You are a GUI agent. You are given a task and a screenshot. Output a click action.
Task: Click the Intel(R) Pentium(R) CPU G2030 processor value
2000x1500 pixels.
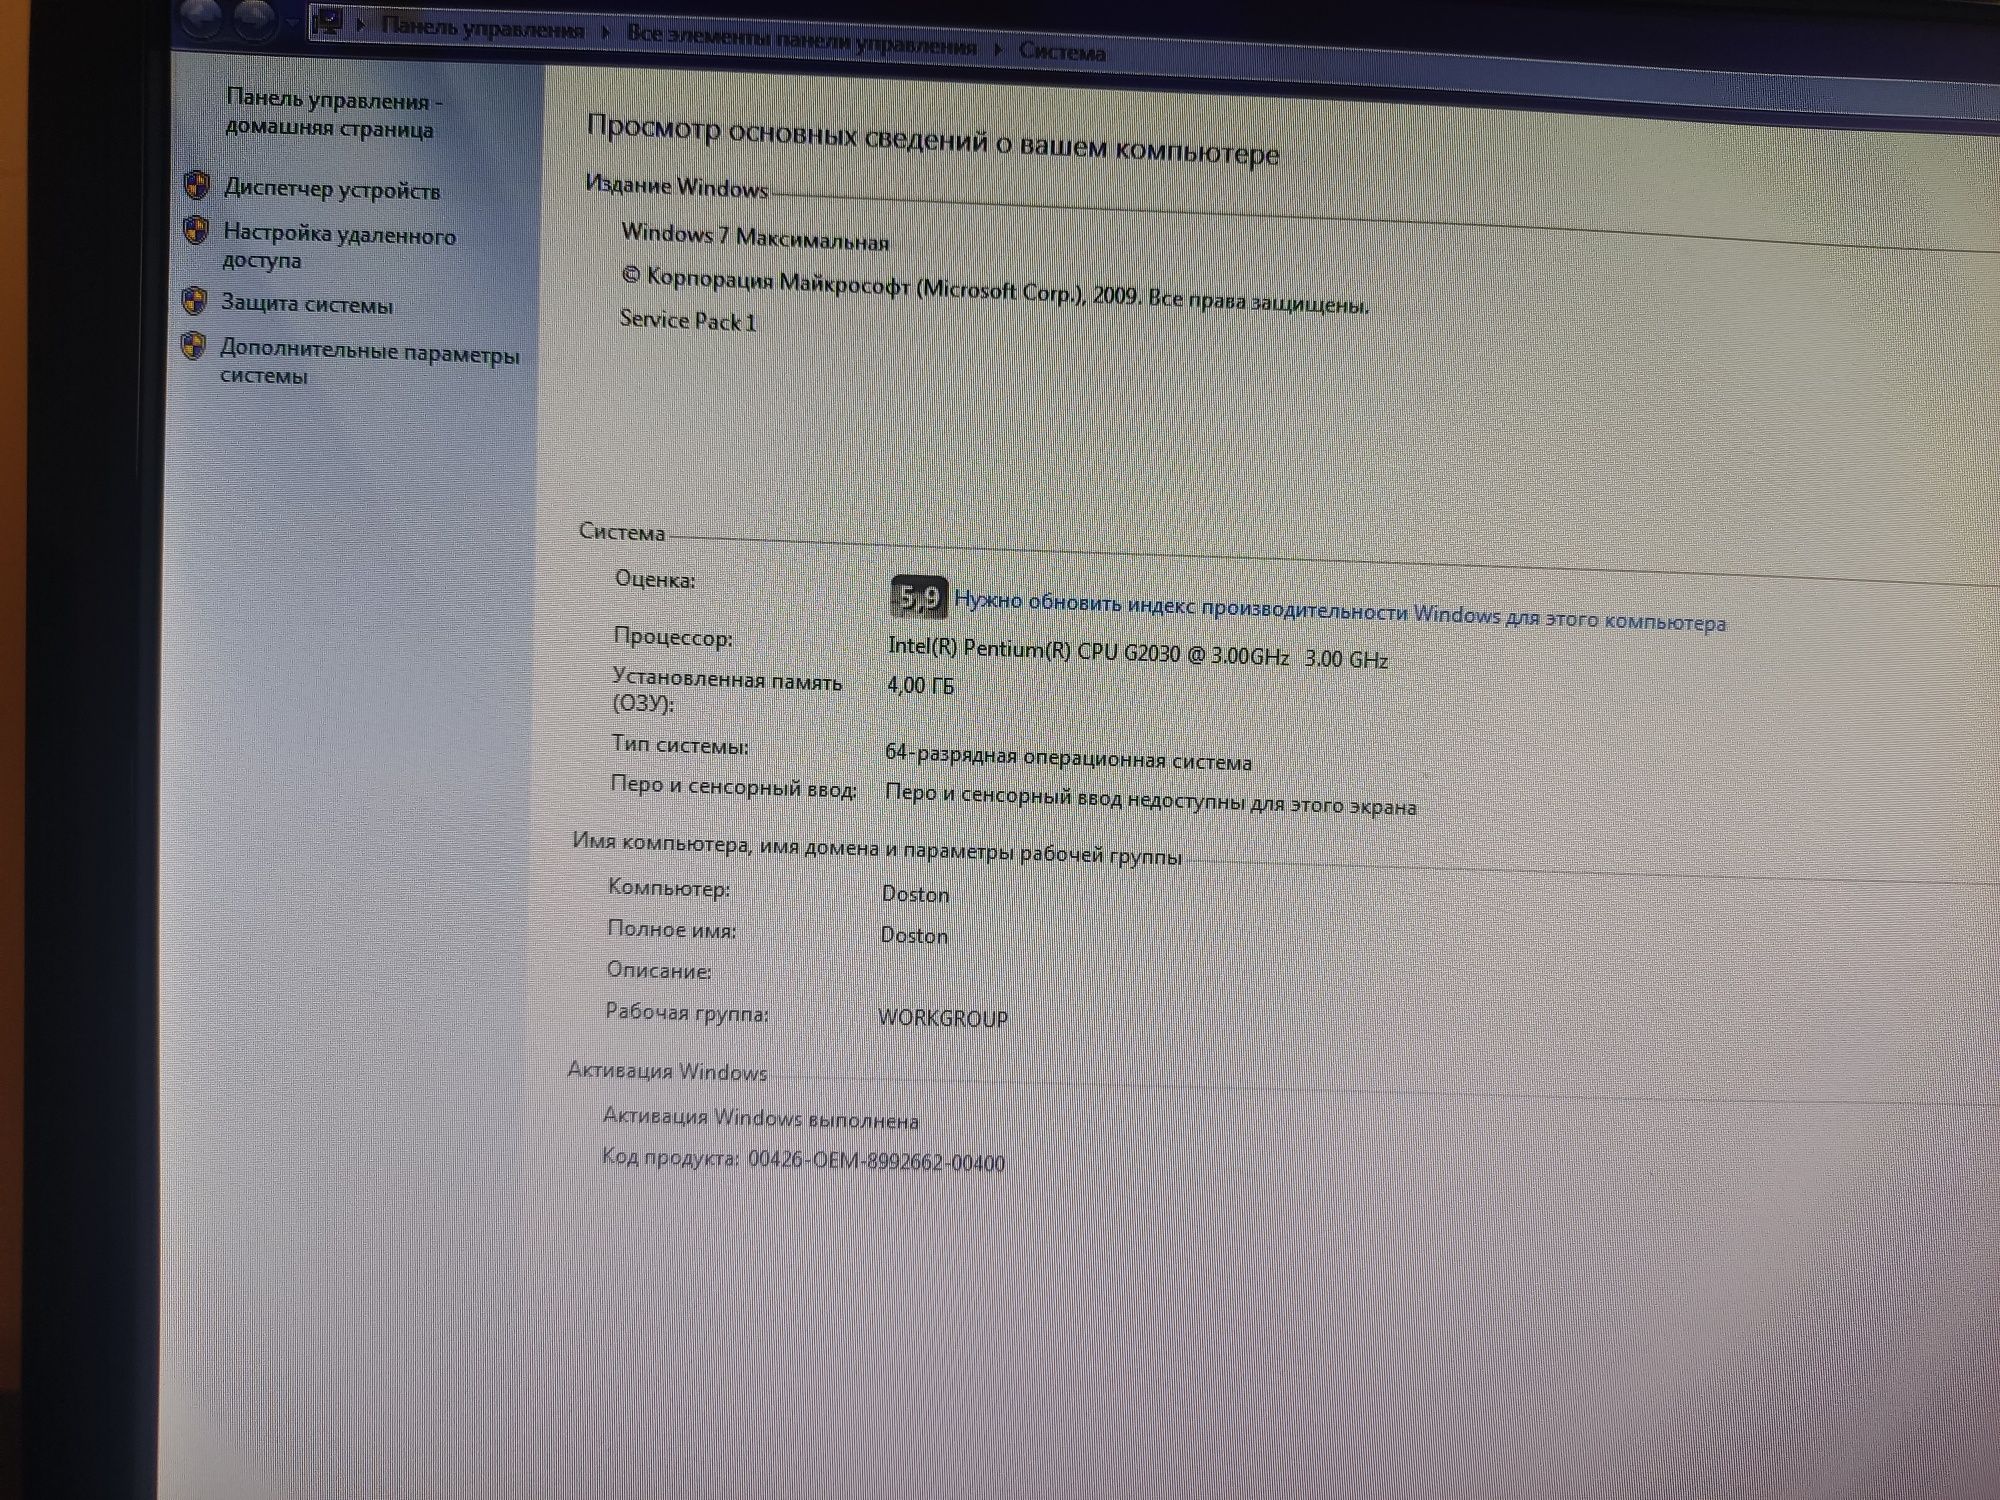1137,652
